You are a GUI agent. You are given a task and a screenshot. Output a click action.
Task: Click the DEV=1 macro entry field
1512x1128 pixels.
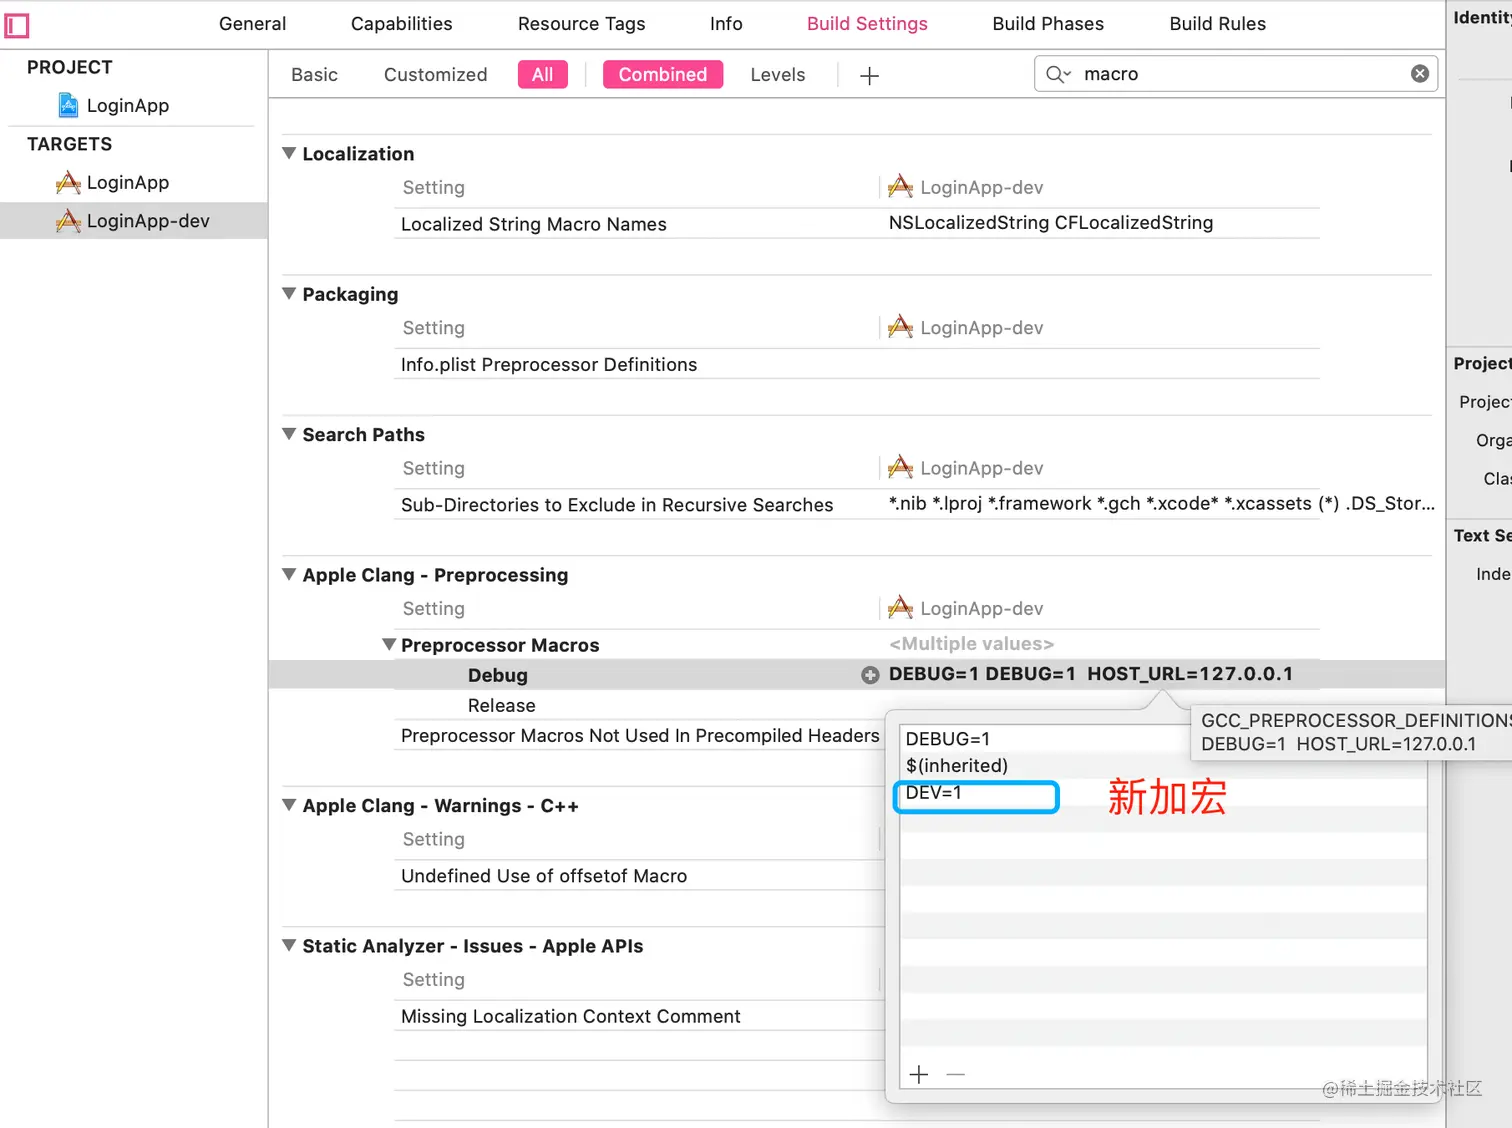[x=975, y=794]
